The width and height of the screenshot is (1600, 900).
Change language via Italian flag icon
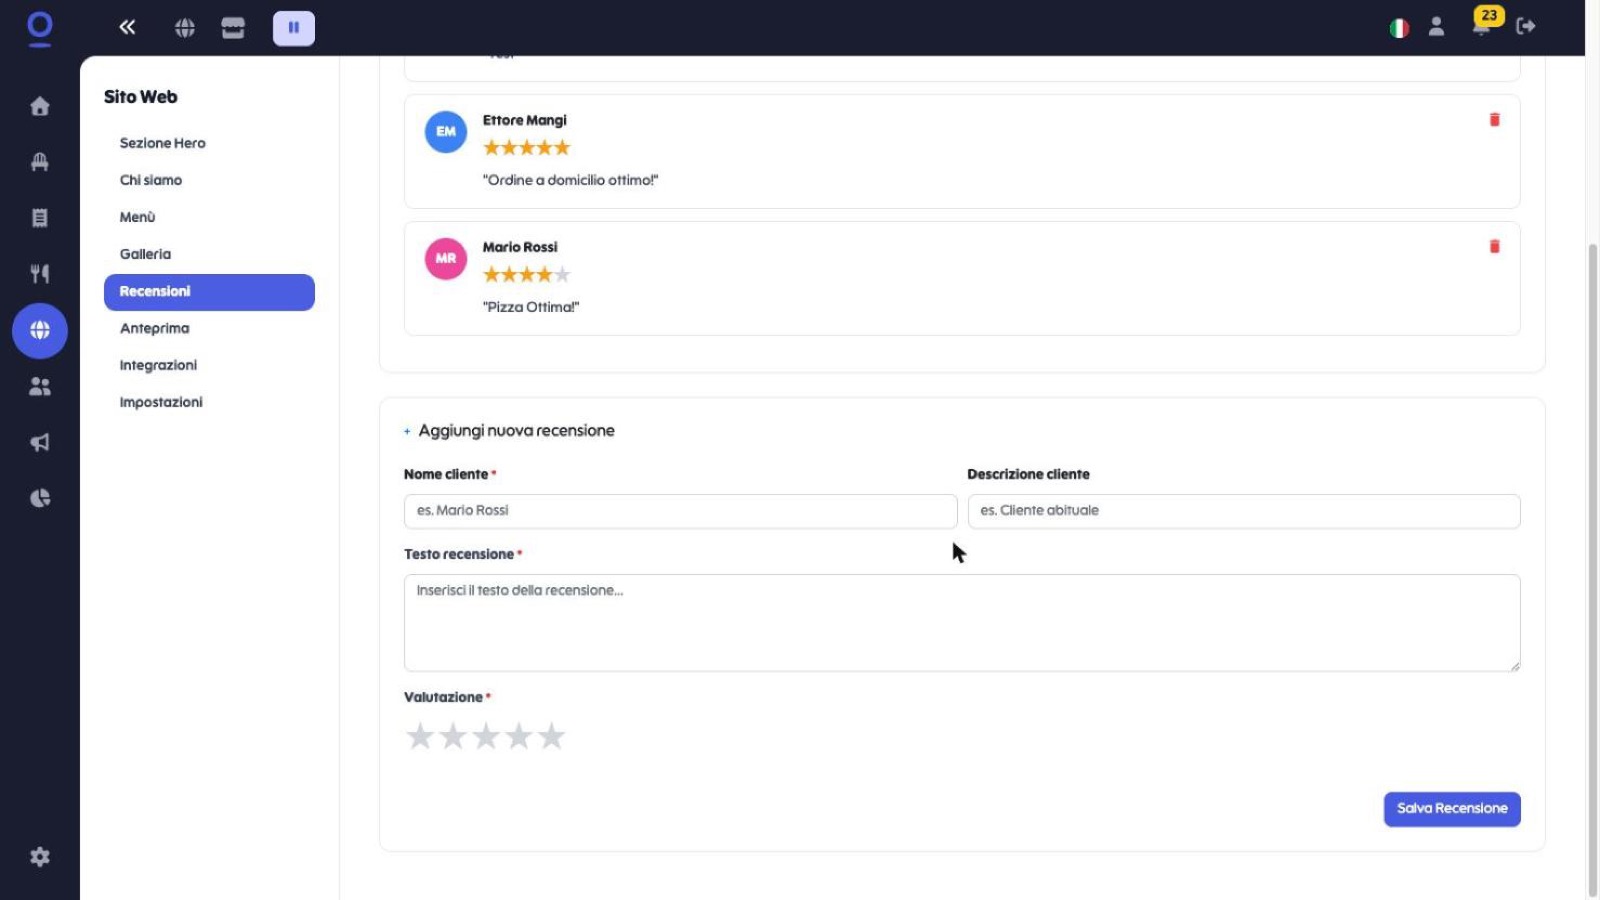1399,28
